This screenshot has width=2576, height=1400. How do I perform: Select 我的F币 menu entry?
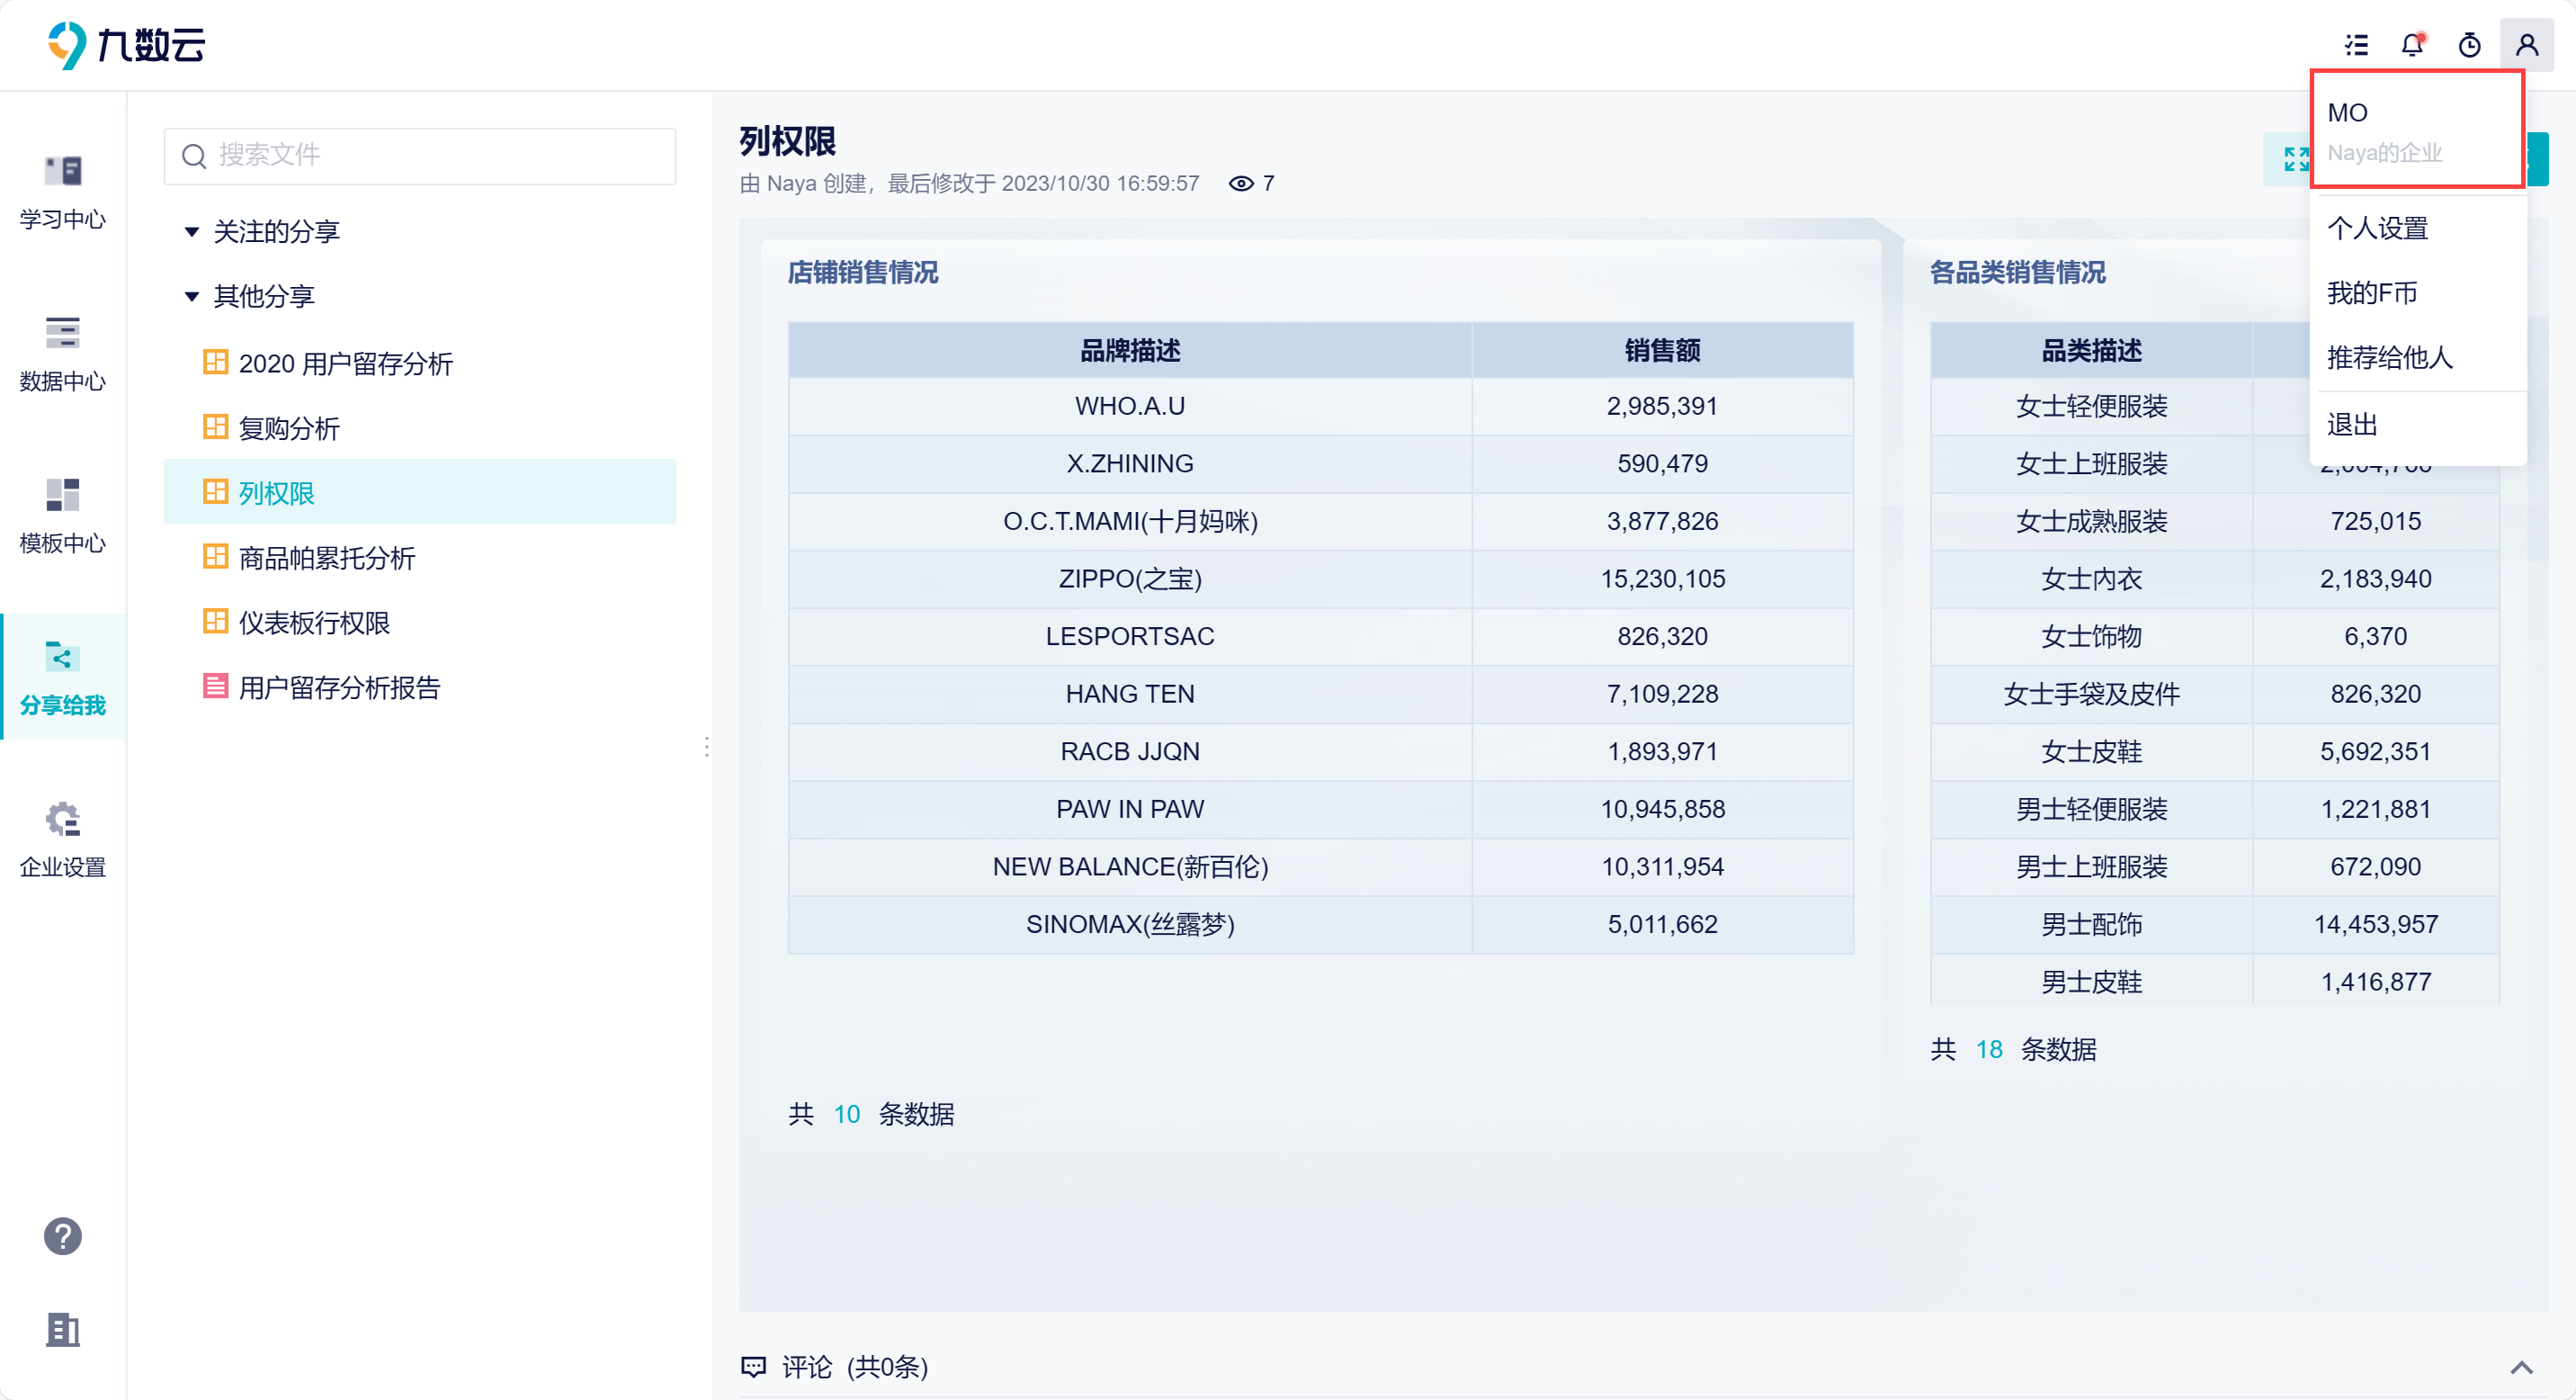tap(2371, 293)
